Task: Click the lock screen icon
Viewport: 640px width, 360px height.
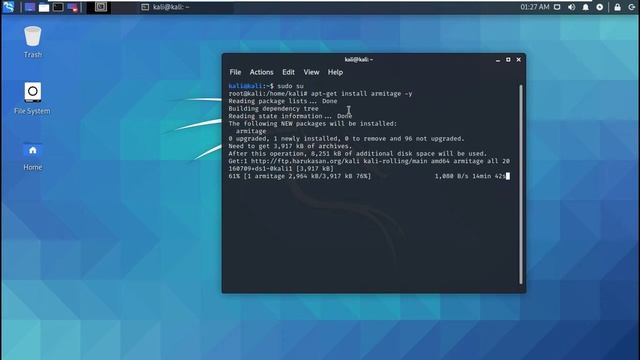Action: [x=618, y=7]
